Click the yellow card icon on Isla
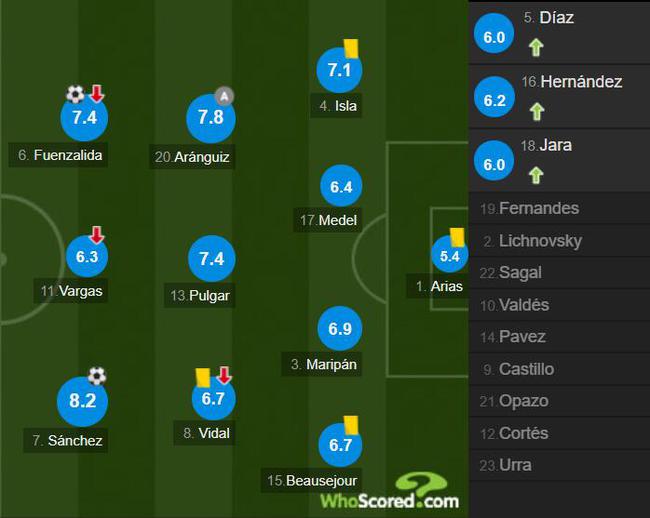Viewport: 650px width, 518px height. [351, 48]
